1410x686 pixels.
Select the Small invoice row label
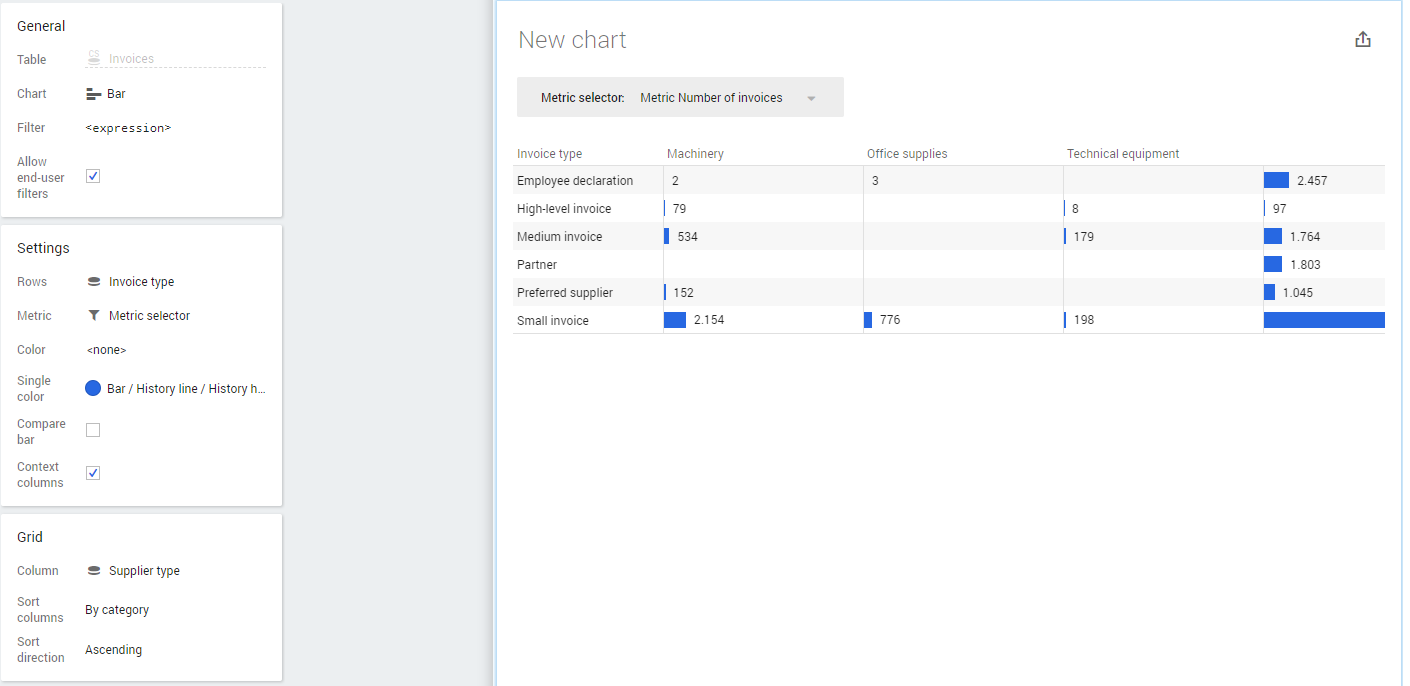(553, 321)
